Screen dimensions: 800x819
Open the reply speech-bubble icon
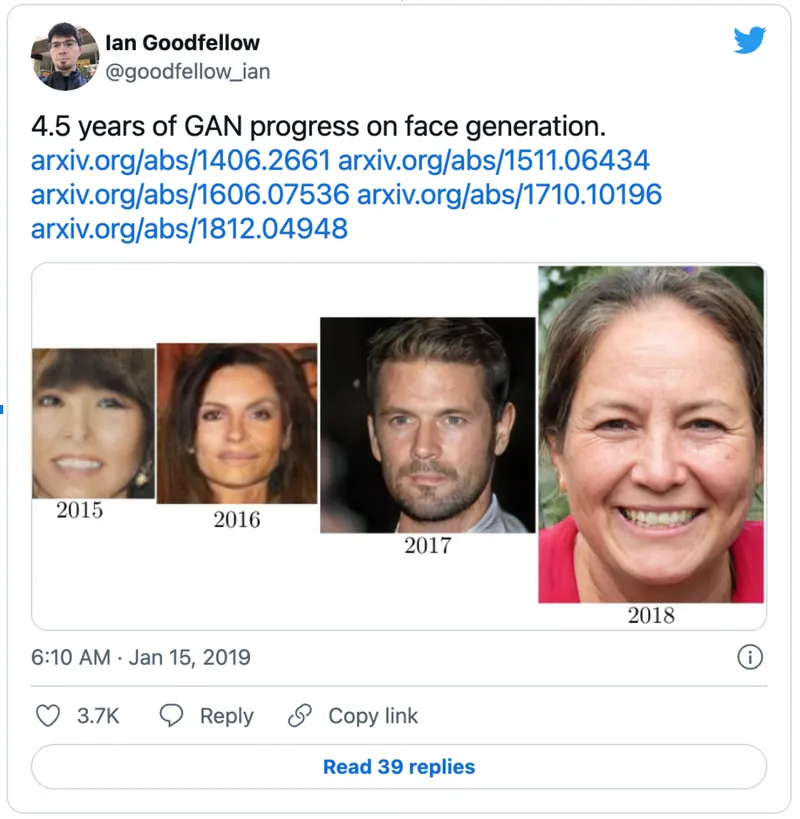coord(170,716)
